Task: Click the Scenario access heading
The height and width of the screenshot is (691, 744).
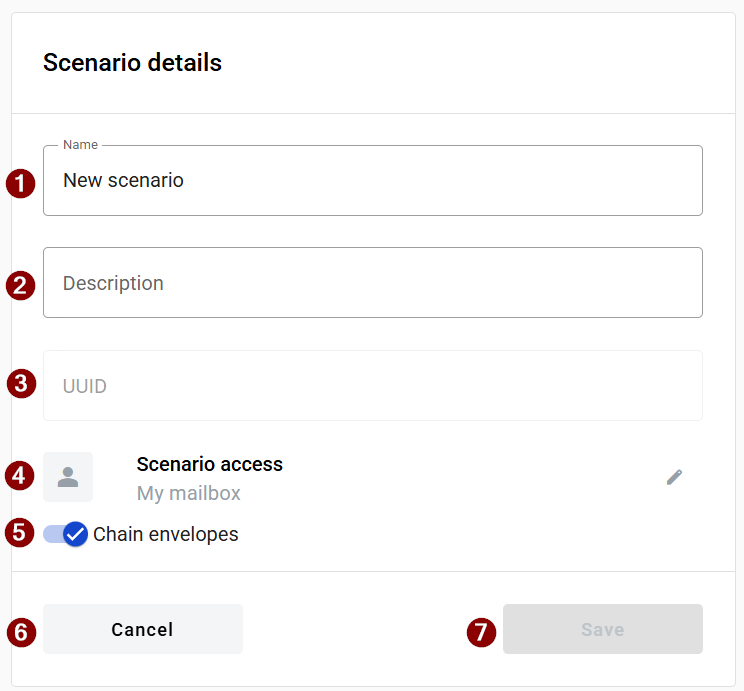Action: click(x=210, y=464)
